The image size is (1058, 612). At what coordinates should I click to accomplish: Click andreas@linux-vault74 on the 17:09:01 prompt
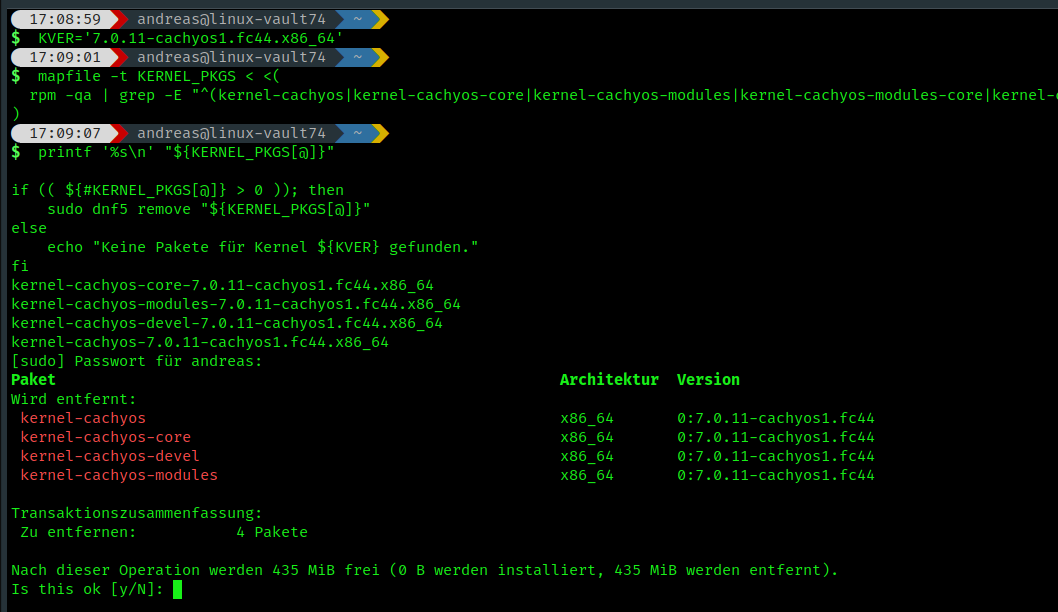tap(231, 57)
